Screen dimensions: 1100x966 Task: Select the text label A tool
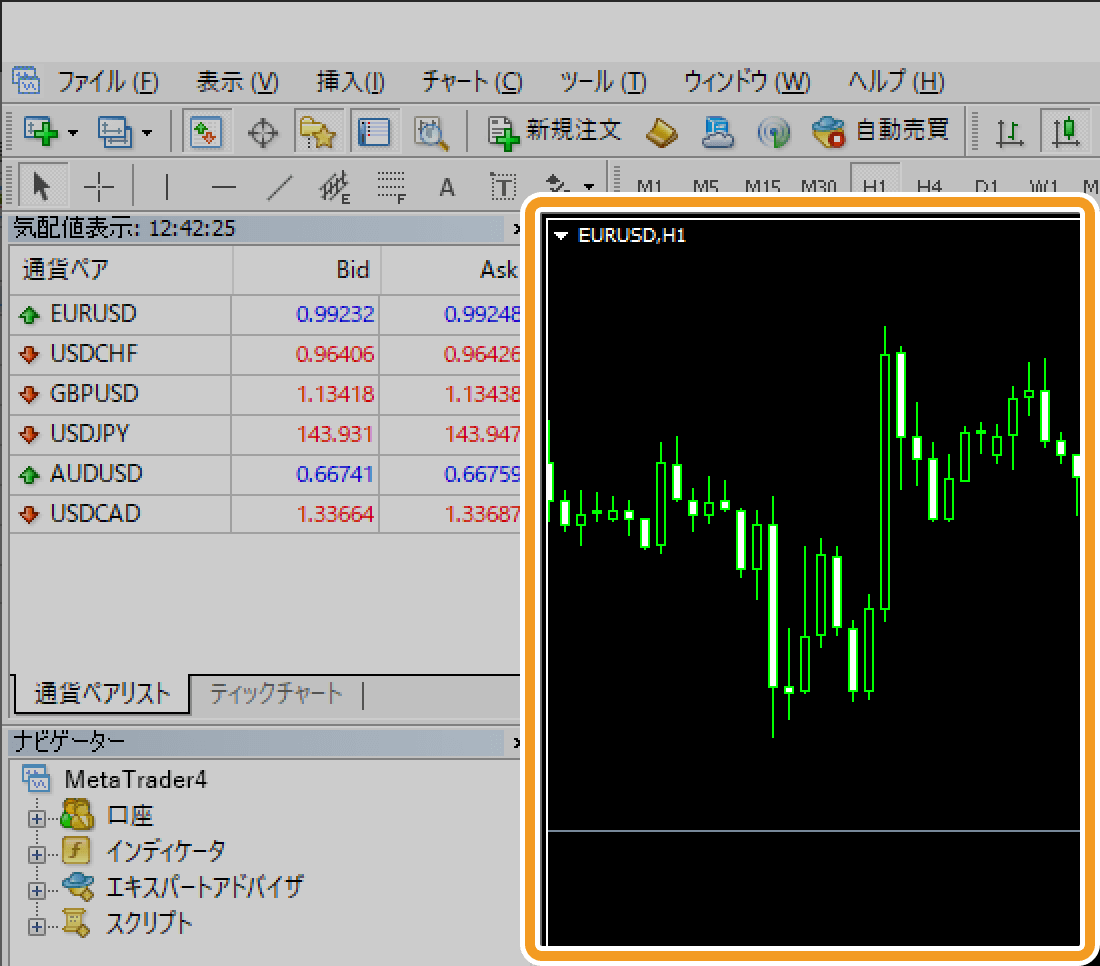point(447,187)
